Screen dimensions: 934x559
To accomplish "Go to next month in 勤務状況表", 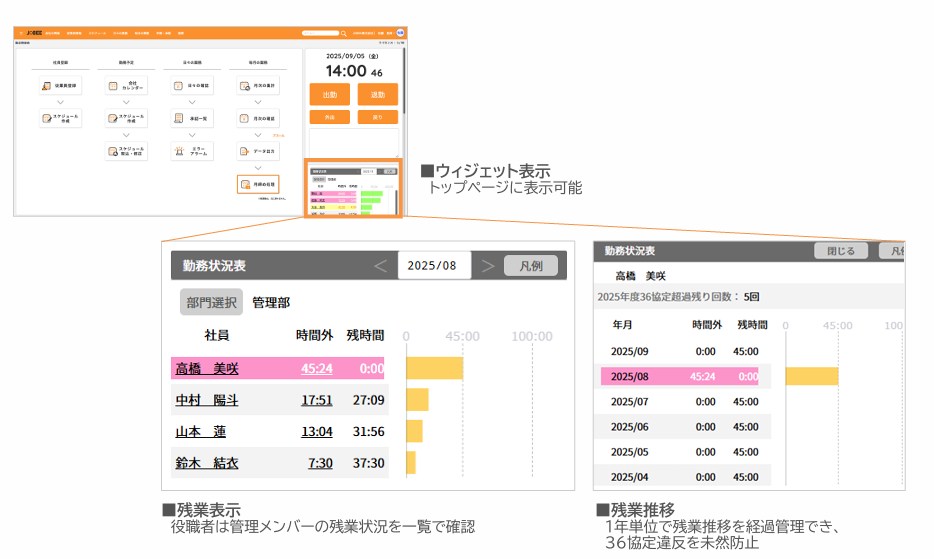I will pos(488,266).
